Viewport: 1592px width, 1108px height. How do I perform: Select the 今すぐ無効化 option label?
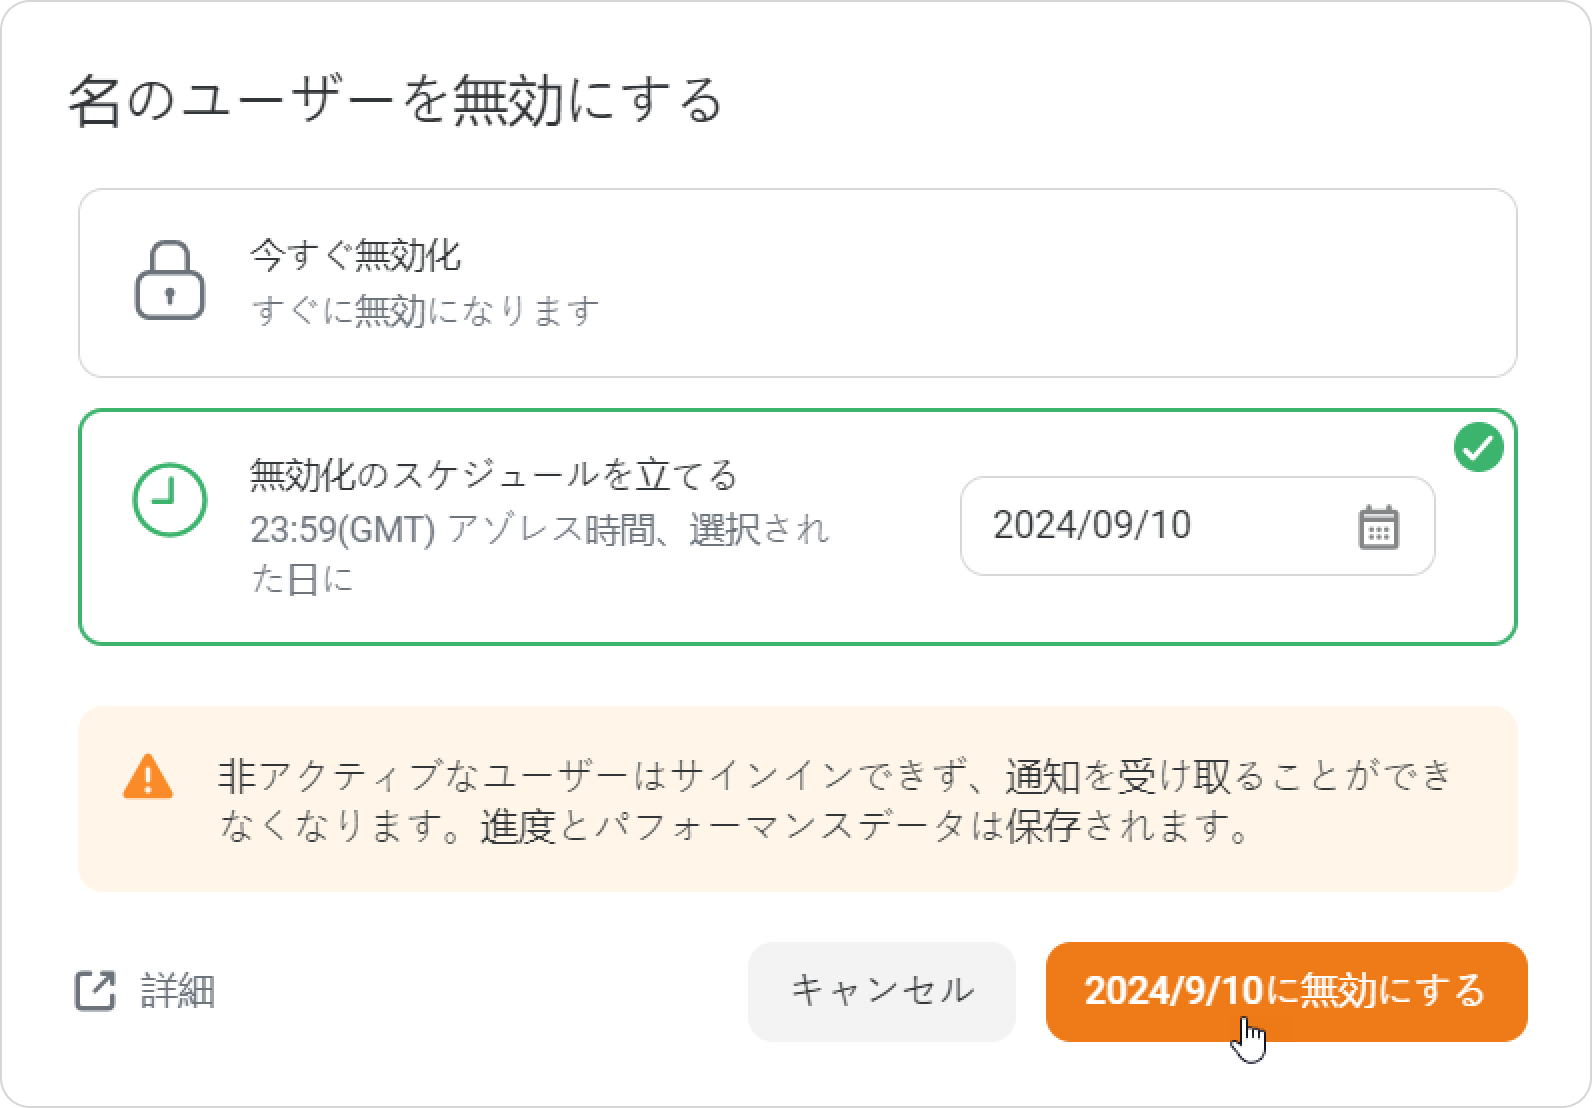tap(355, 256)
